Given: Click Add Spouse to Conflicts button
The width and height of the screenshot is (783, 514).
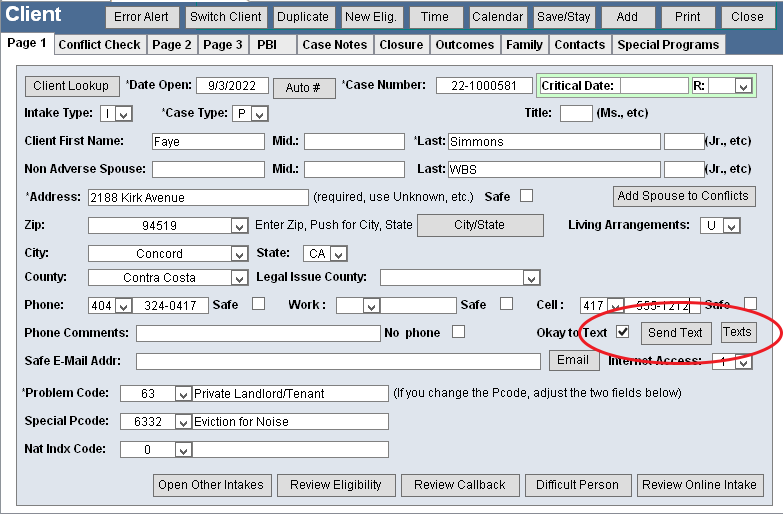Looking at the screenshot, I should (x=684, y=196).
